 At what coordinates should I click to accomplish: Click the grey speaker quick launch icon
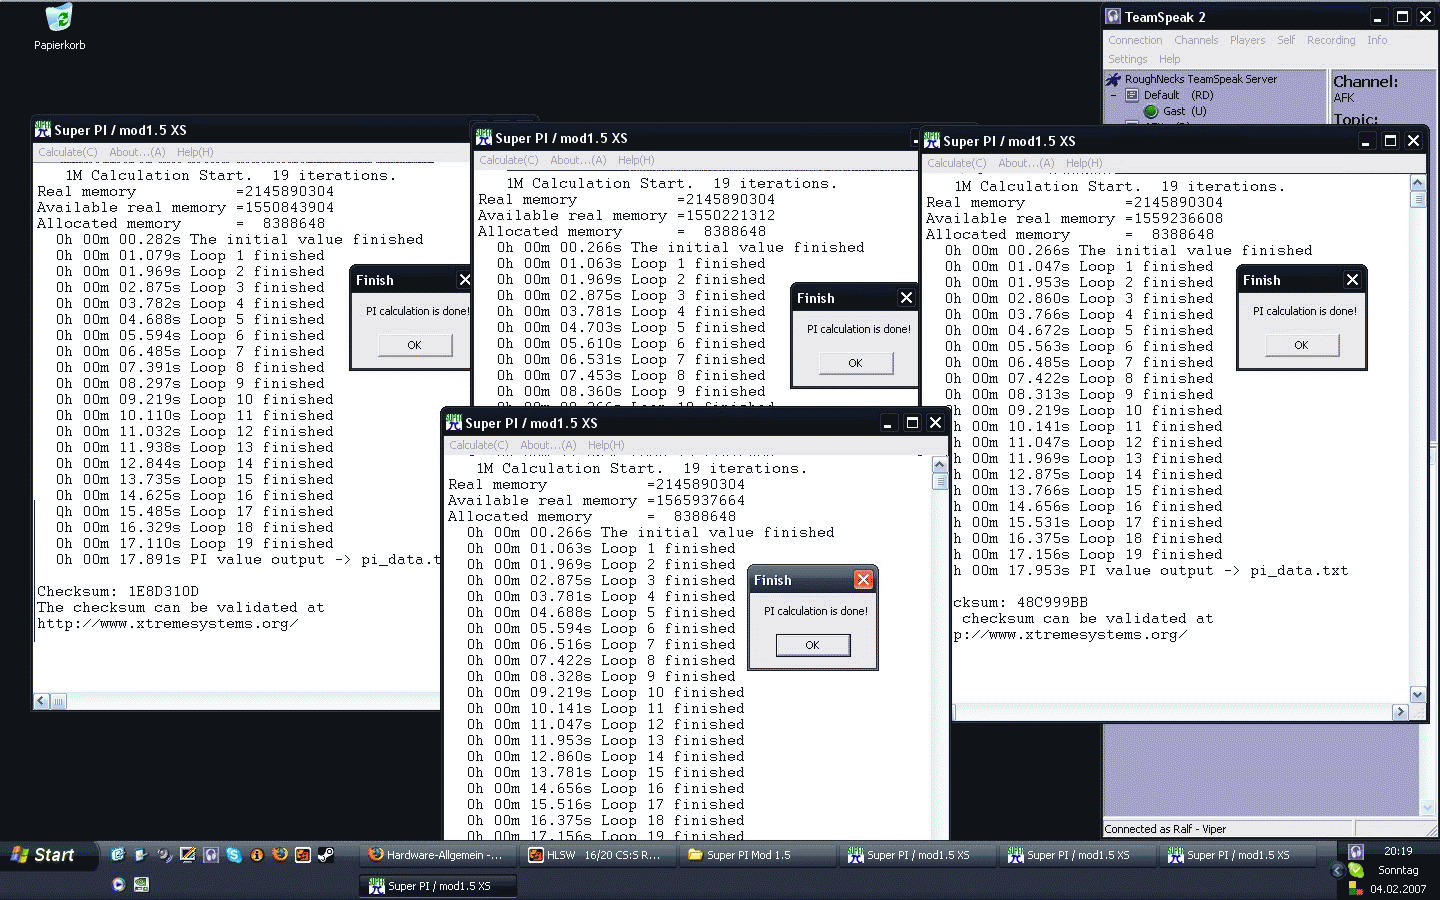164,855
